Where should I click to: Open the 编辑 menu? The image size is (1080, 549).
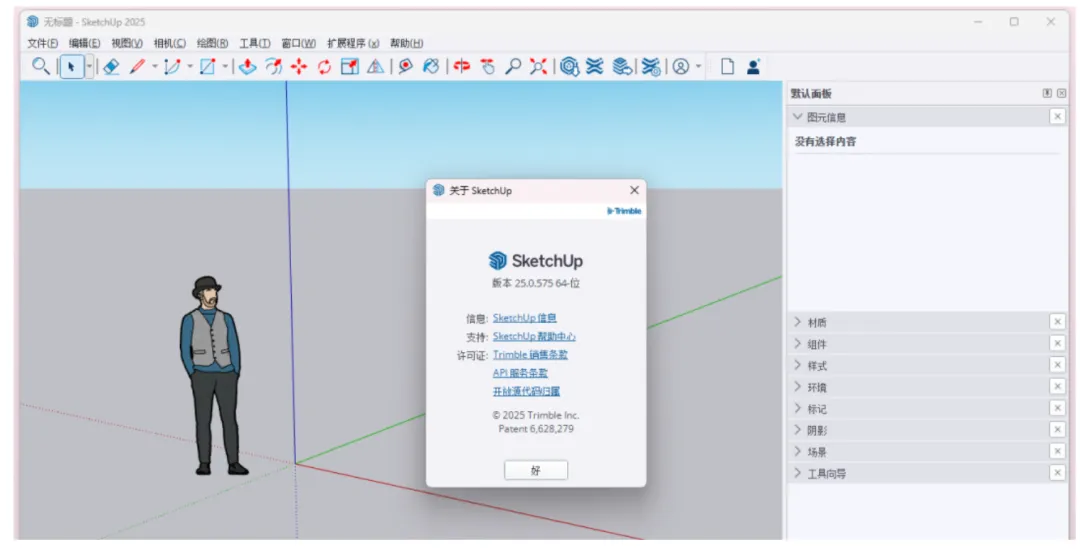pyautogui.click(x=85, y=43)
